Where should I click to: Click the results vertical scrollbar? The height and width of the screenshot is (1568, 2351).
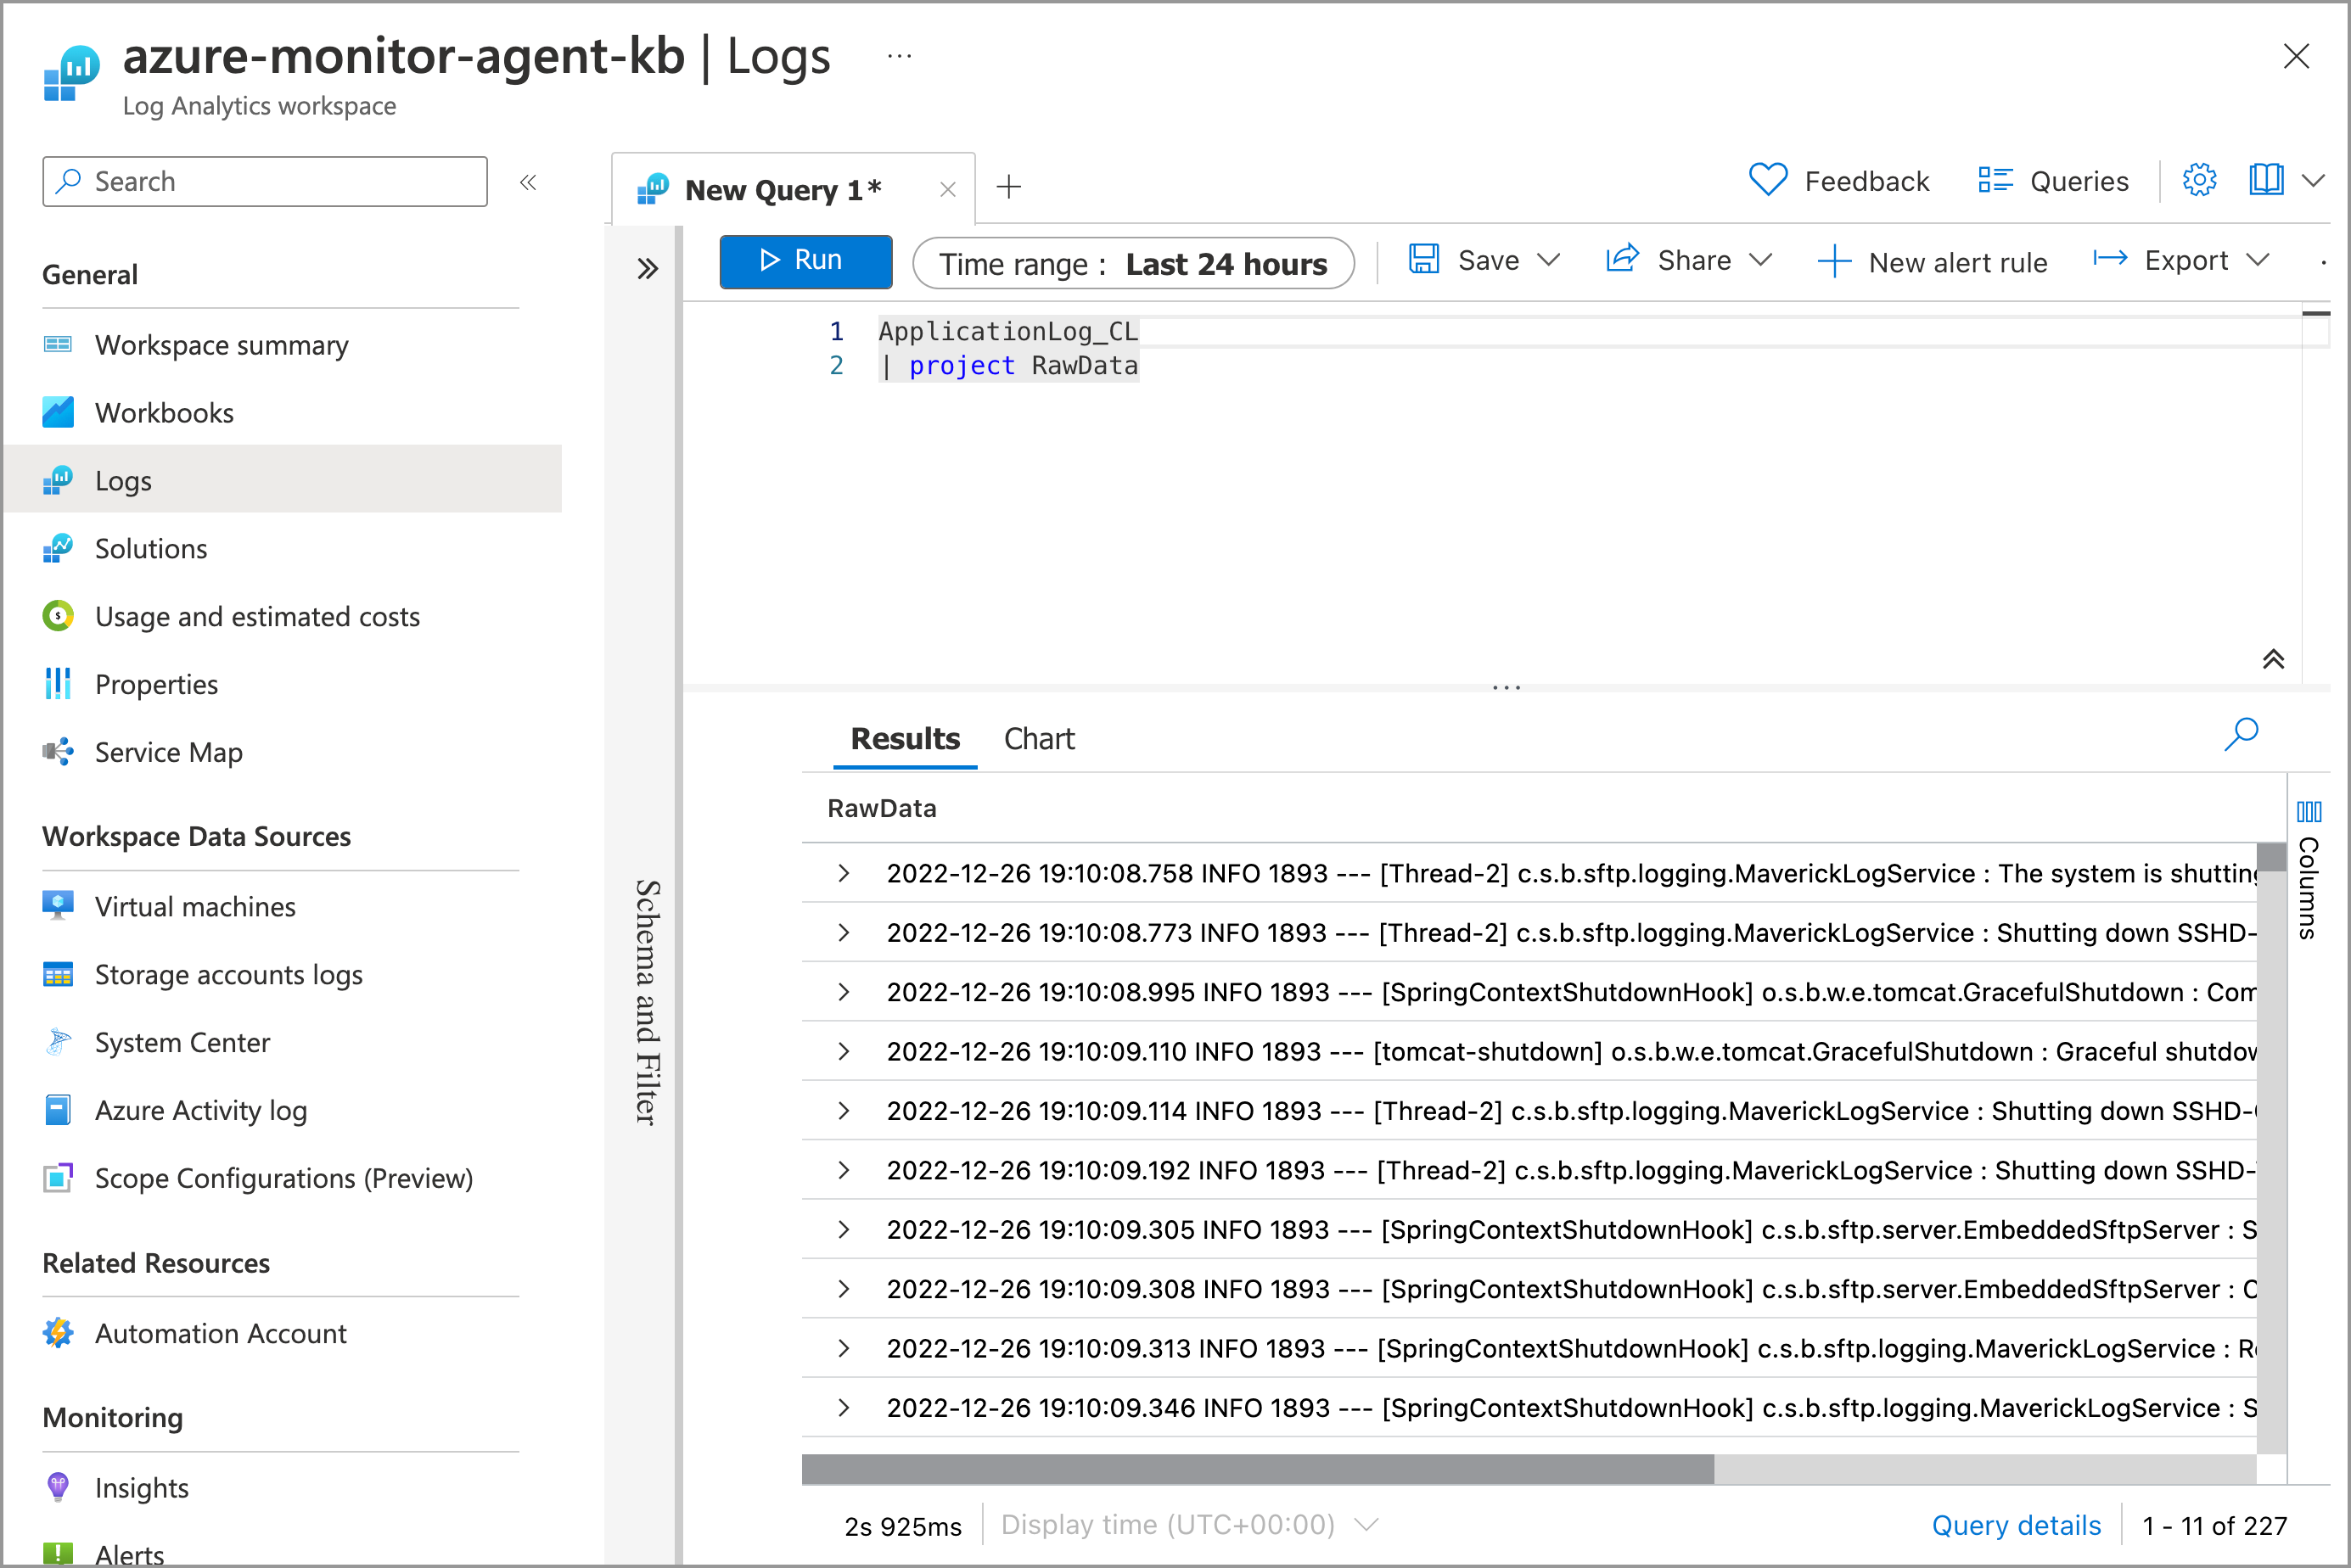pyautogui.click(x=2271, y=858)
